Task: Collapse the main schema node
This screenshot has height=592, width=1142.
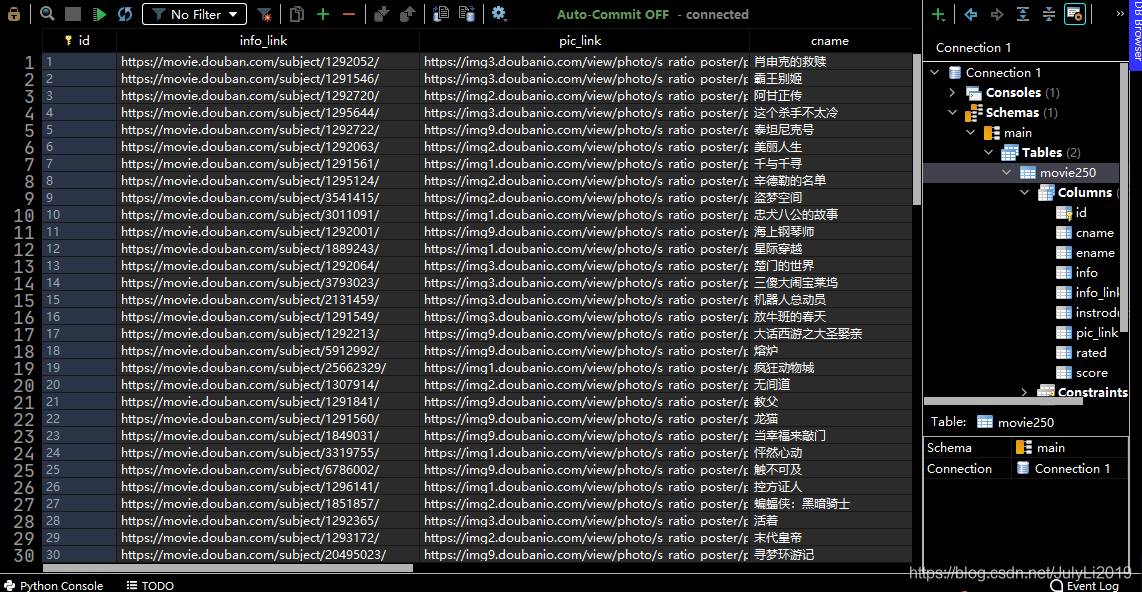Action: [x=971, y=133]
